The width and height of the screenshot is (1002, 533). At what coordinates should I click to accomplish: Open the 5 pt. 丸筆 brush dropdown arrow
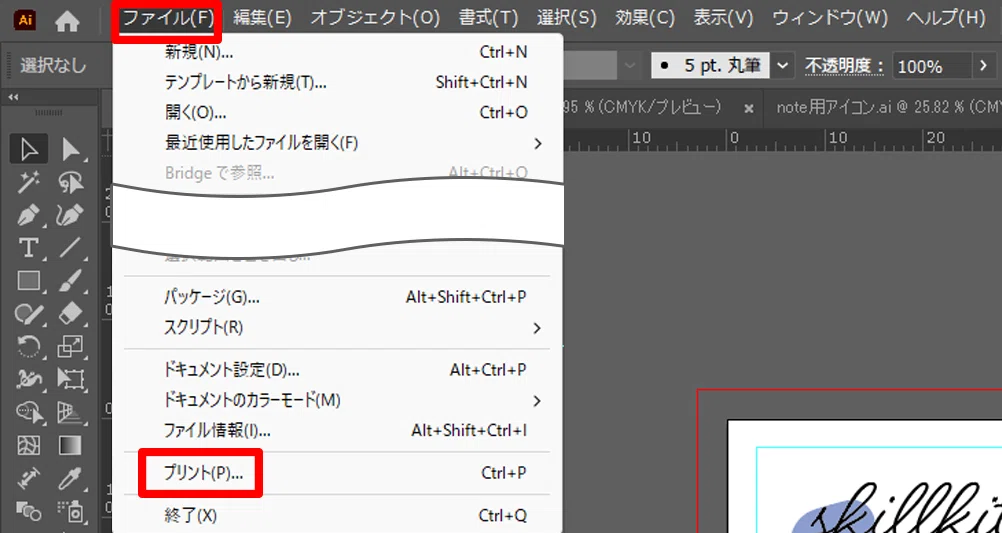783,65
